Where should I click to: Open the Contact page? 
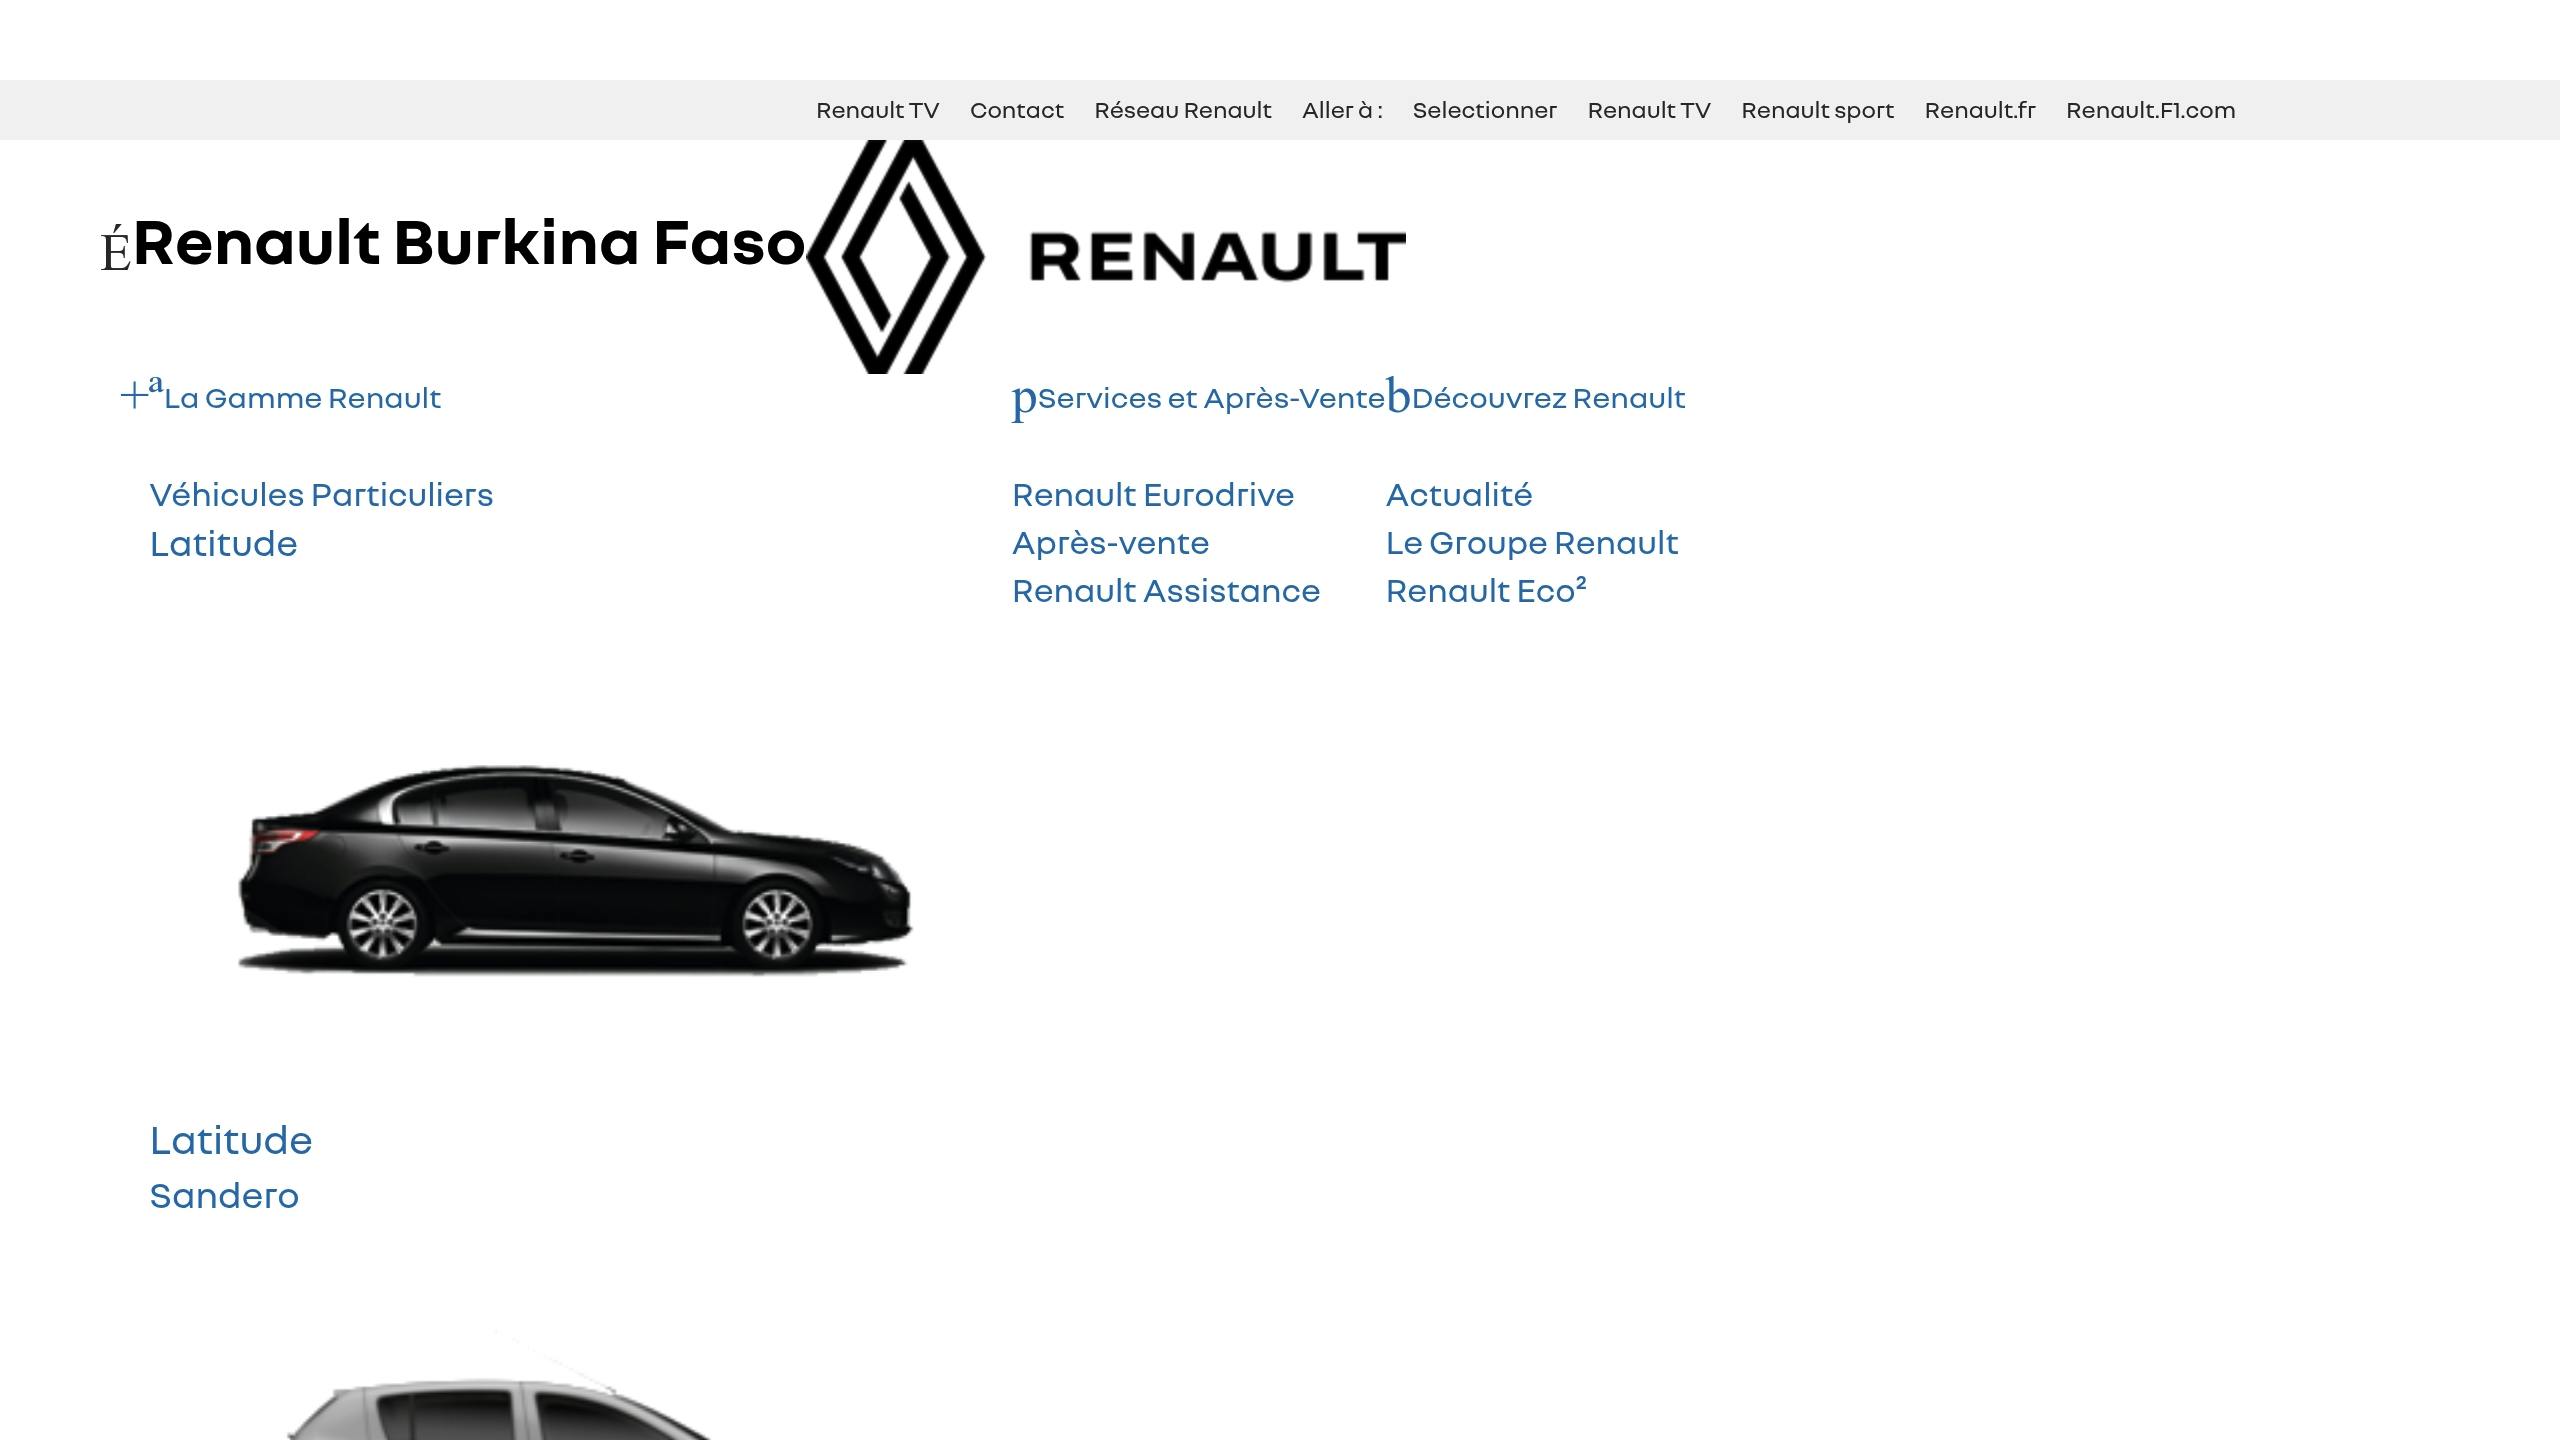click(1016, 110)
